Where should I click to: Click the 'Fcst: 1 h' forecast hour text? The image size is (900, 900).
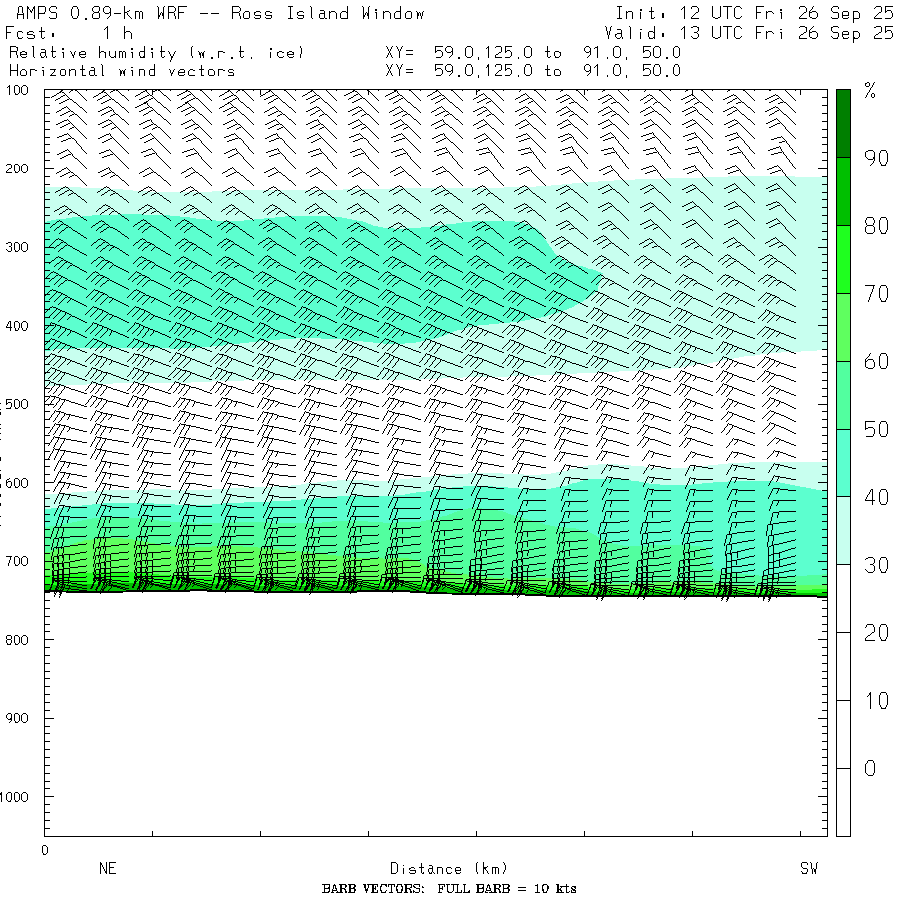coord(69,33)
